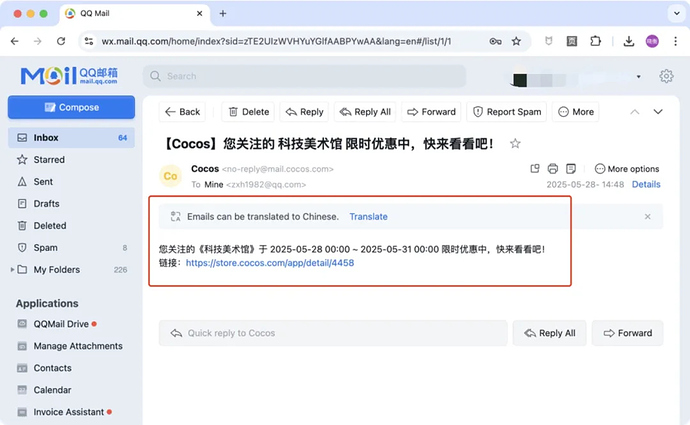Open the Deleted folder

(71, 226)
